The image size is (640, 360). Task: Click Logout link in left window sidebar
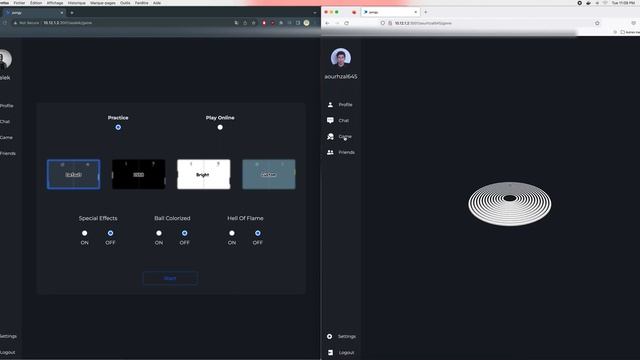click(7, 352)
